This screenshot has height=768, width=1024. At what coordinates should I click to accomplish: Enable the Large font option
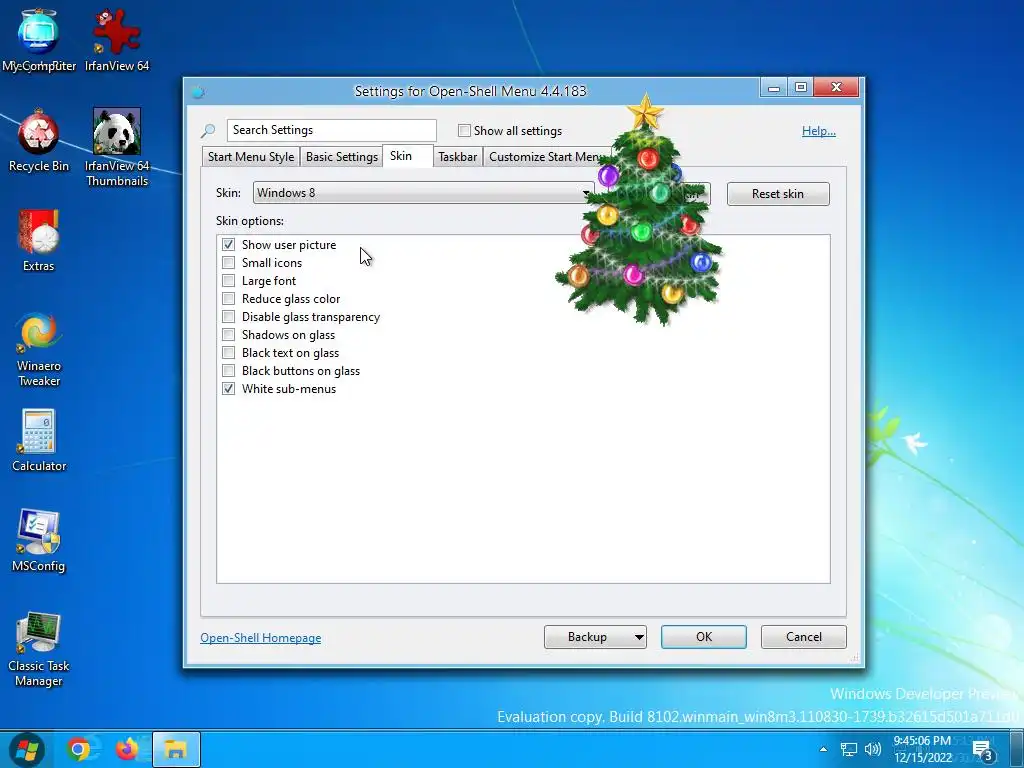pyautogui.click(x=229, y=281)
